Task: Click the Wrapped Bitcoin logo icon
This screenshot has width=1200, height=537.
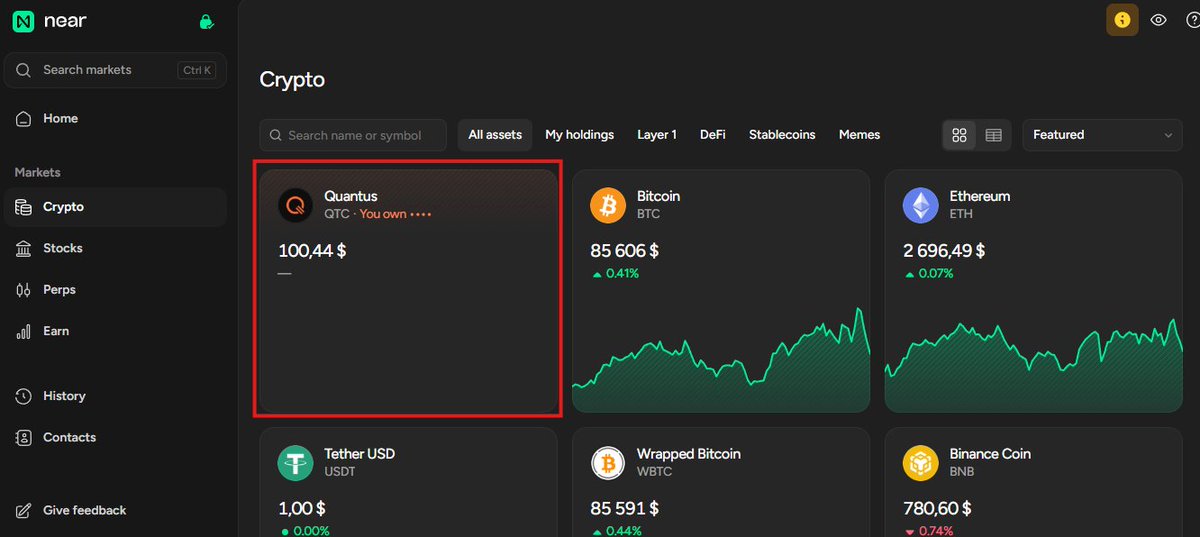Action: tap(608, 462)
